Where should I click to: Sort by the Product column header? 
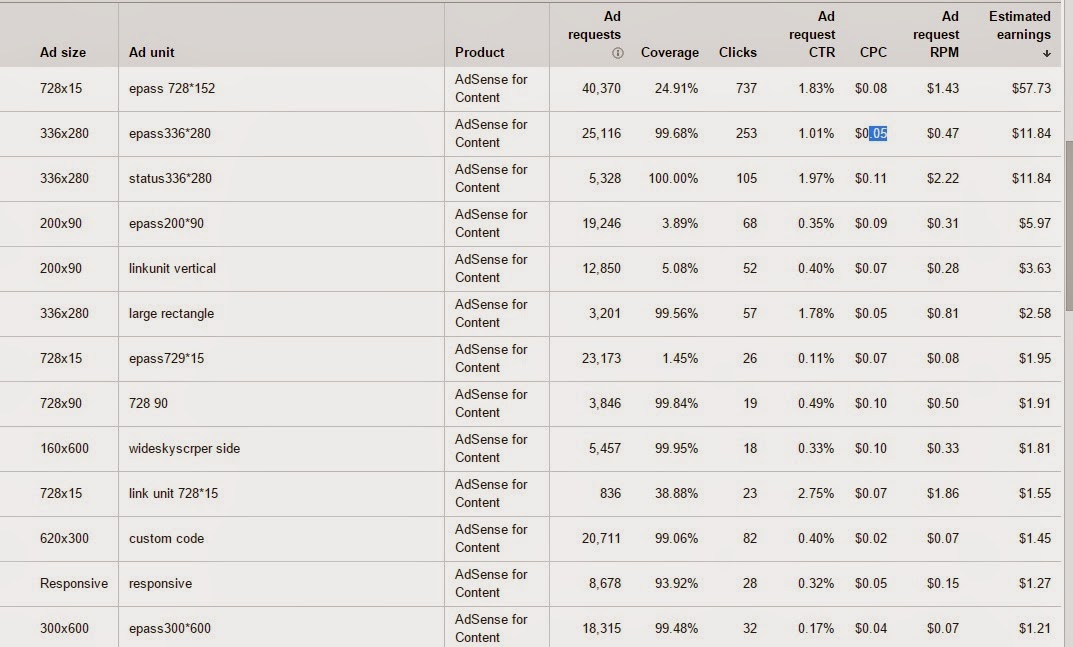coord(479,53)
